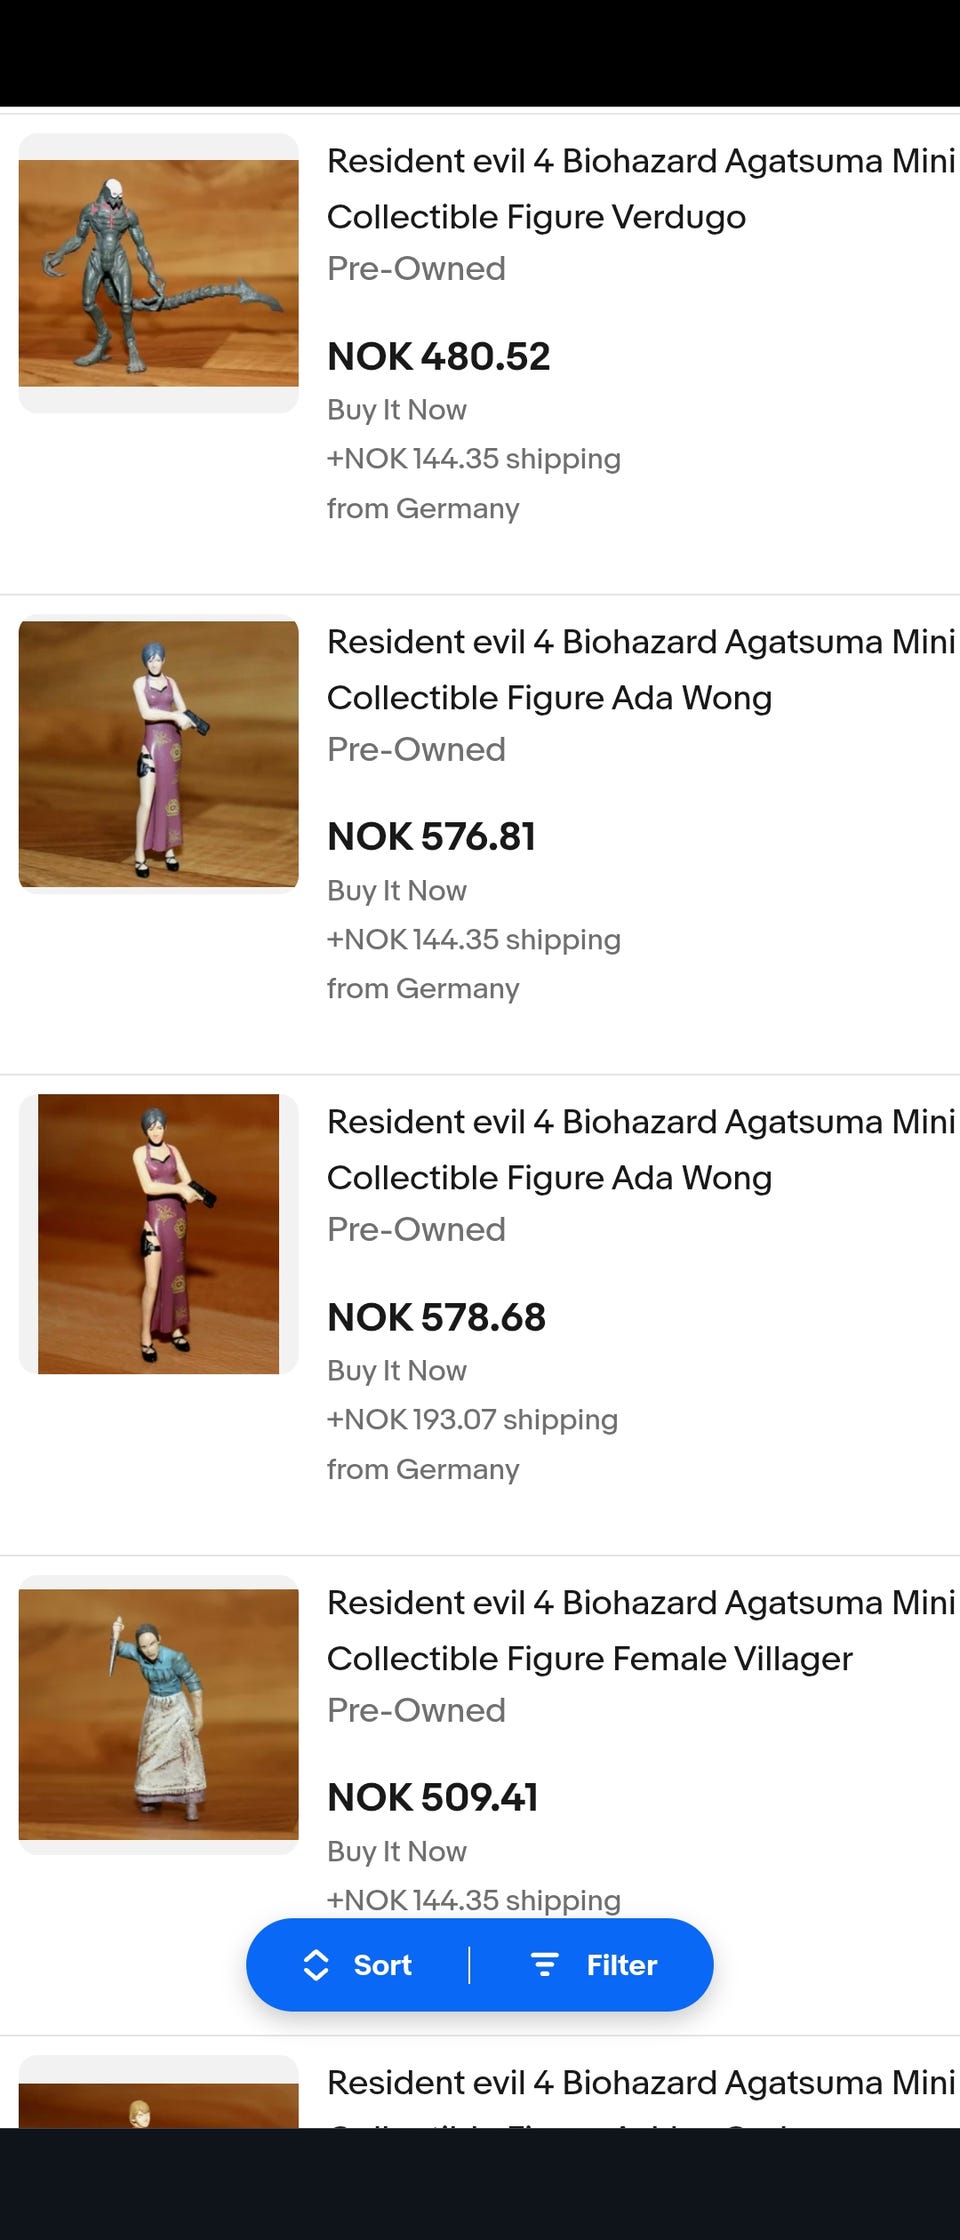Open the Sort options

tap(382, 1965)
